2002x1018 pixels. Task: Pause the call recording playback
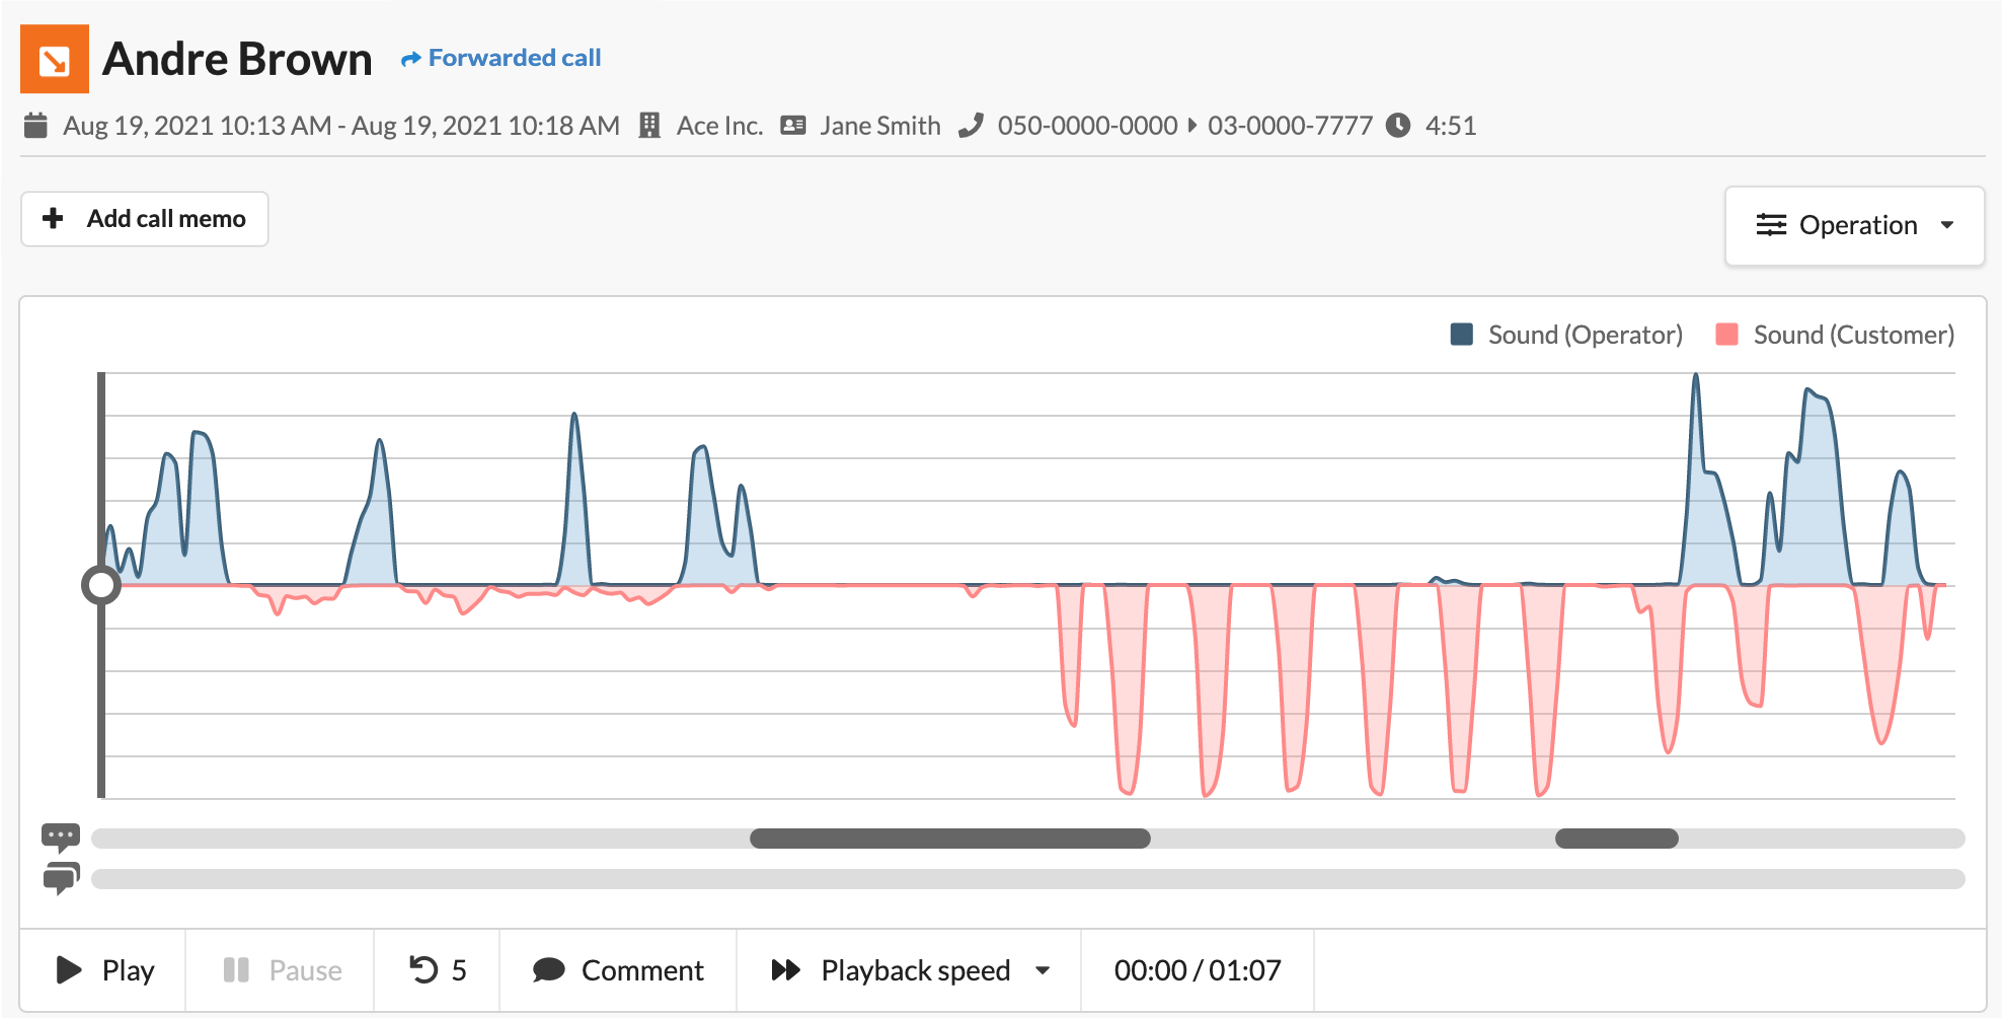click(x=281, y=970)
